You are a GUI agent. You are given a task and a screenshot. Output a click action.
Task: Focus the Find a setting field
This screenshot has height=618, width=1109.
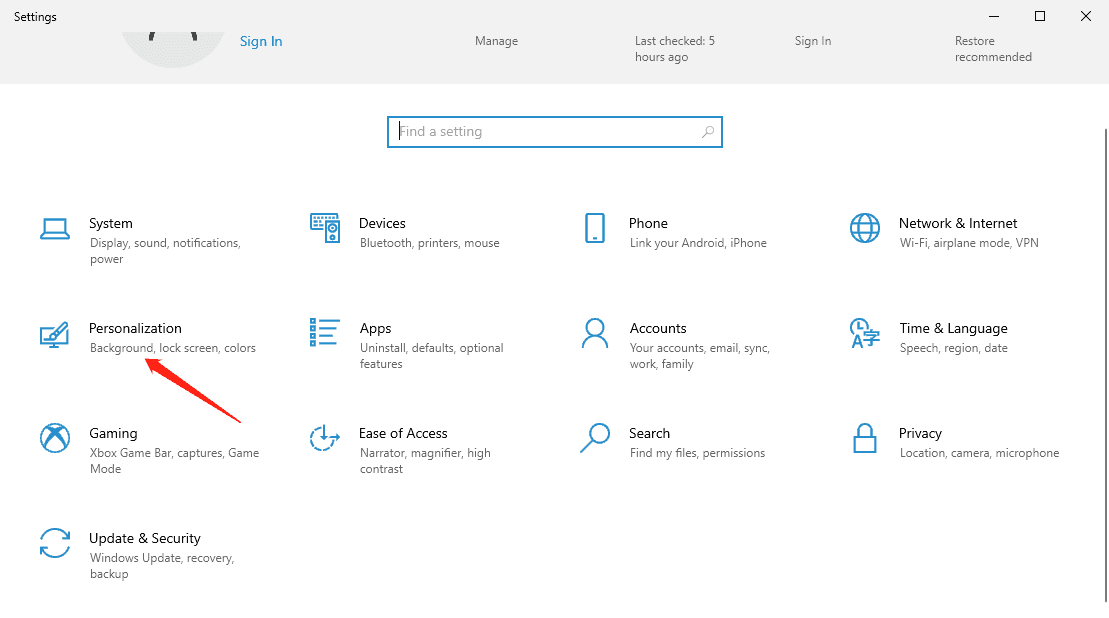point(554,132)
